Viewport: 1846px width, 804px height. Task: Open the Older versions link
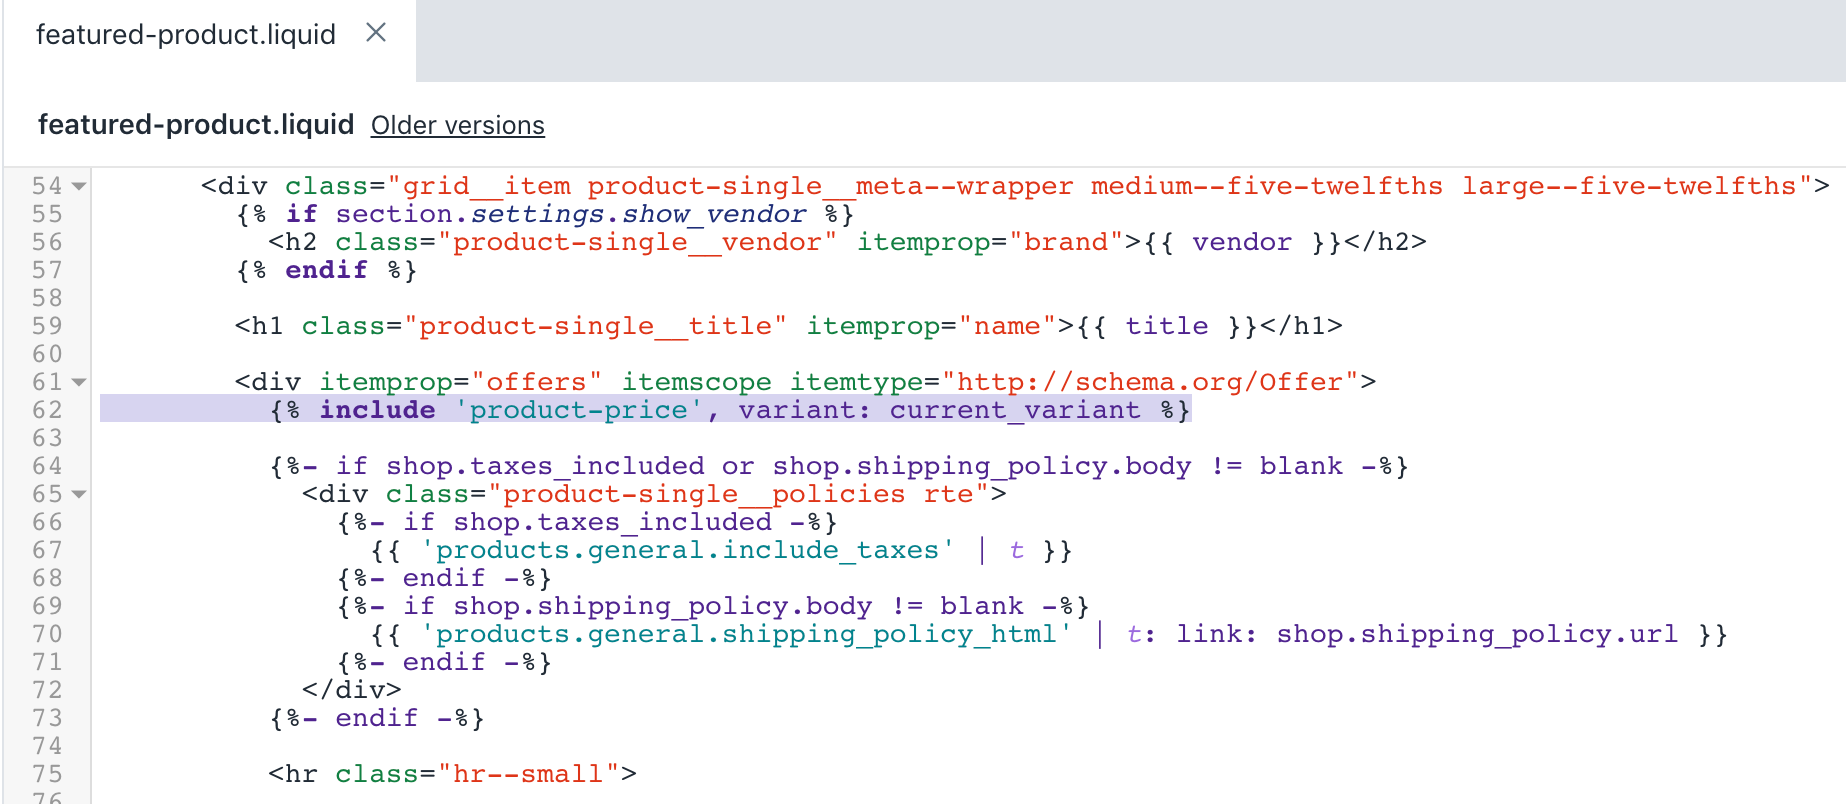pyautogui.click(x=458, y=125)
